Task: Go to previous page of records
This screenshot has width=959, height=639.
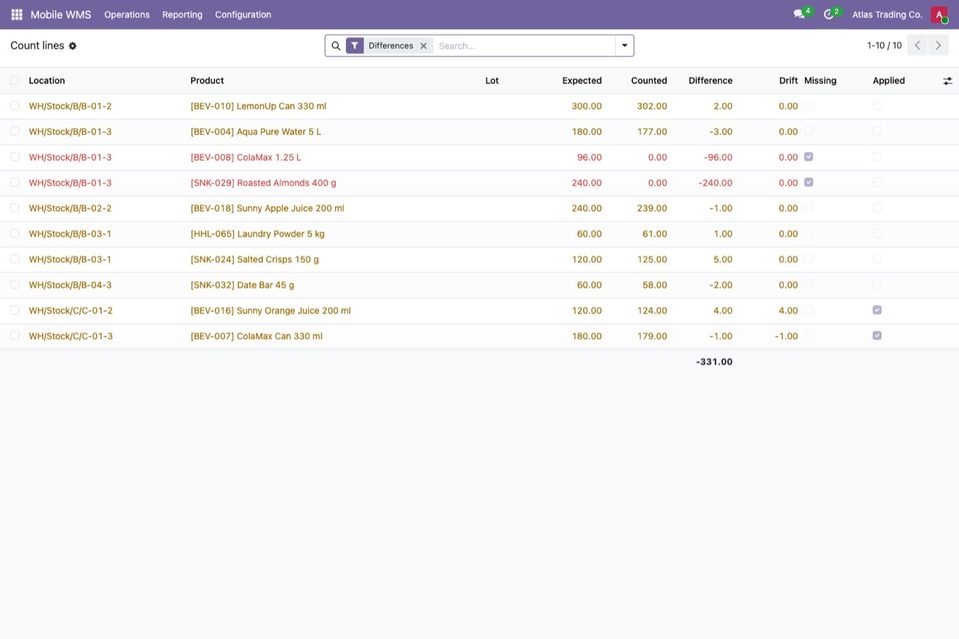Action: (917, 45)
